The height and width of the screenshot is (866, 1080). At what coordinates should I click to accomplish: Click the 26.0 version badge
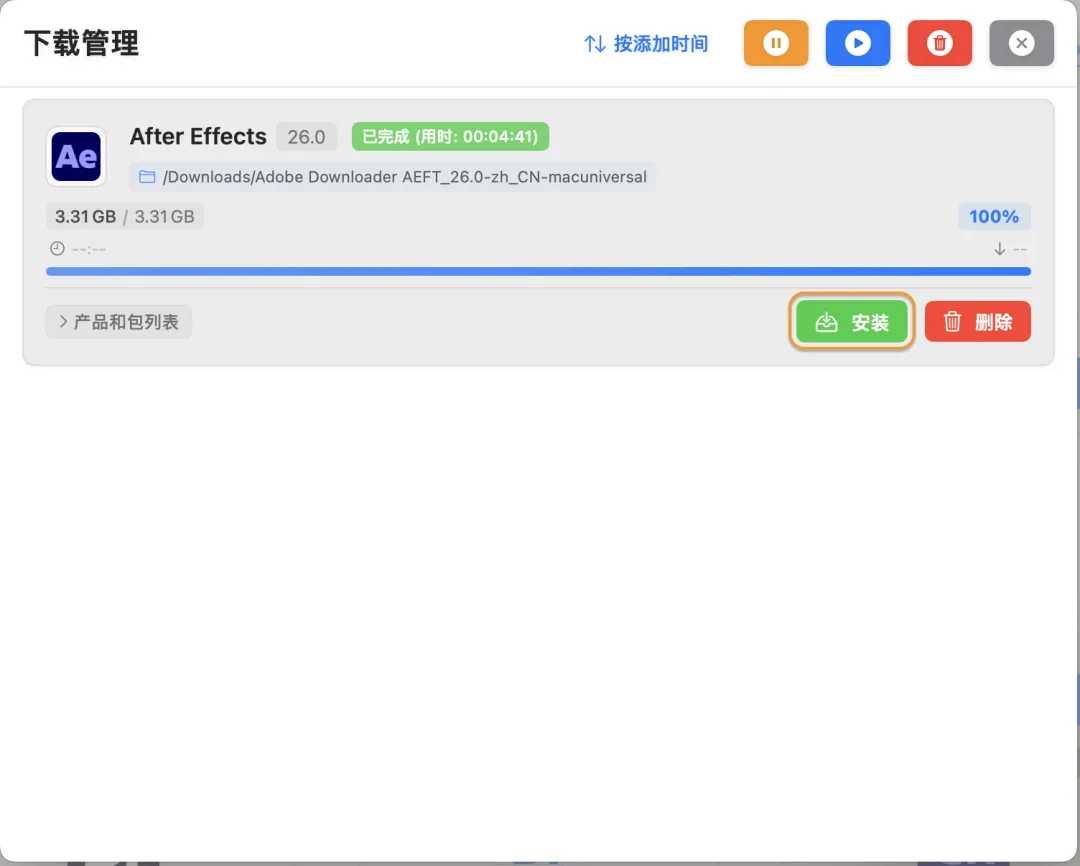coord(307,136)
